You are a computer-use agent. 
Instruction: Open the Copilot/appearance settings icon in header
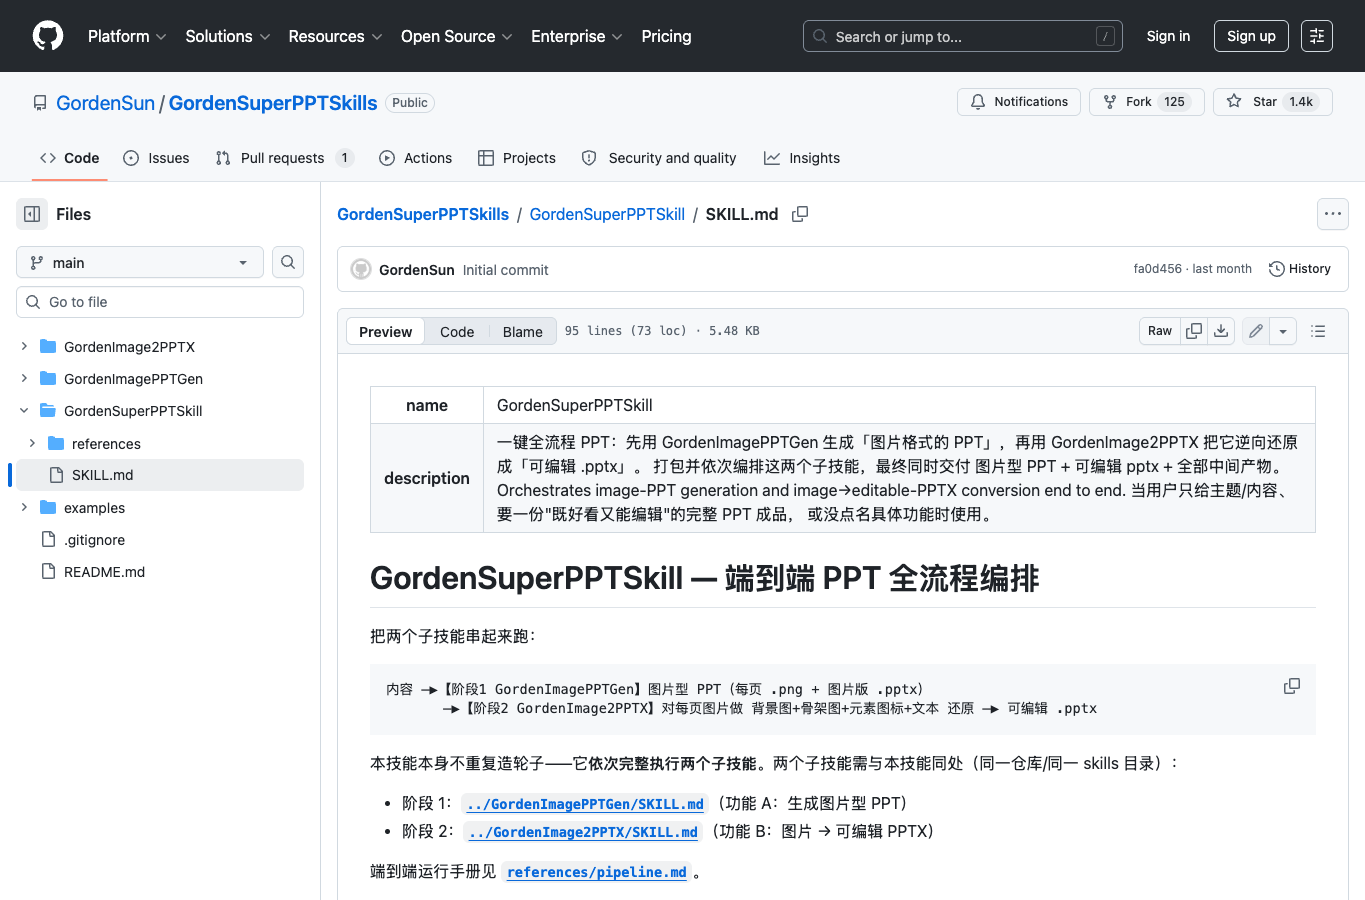point(1317,36)
